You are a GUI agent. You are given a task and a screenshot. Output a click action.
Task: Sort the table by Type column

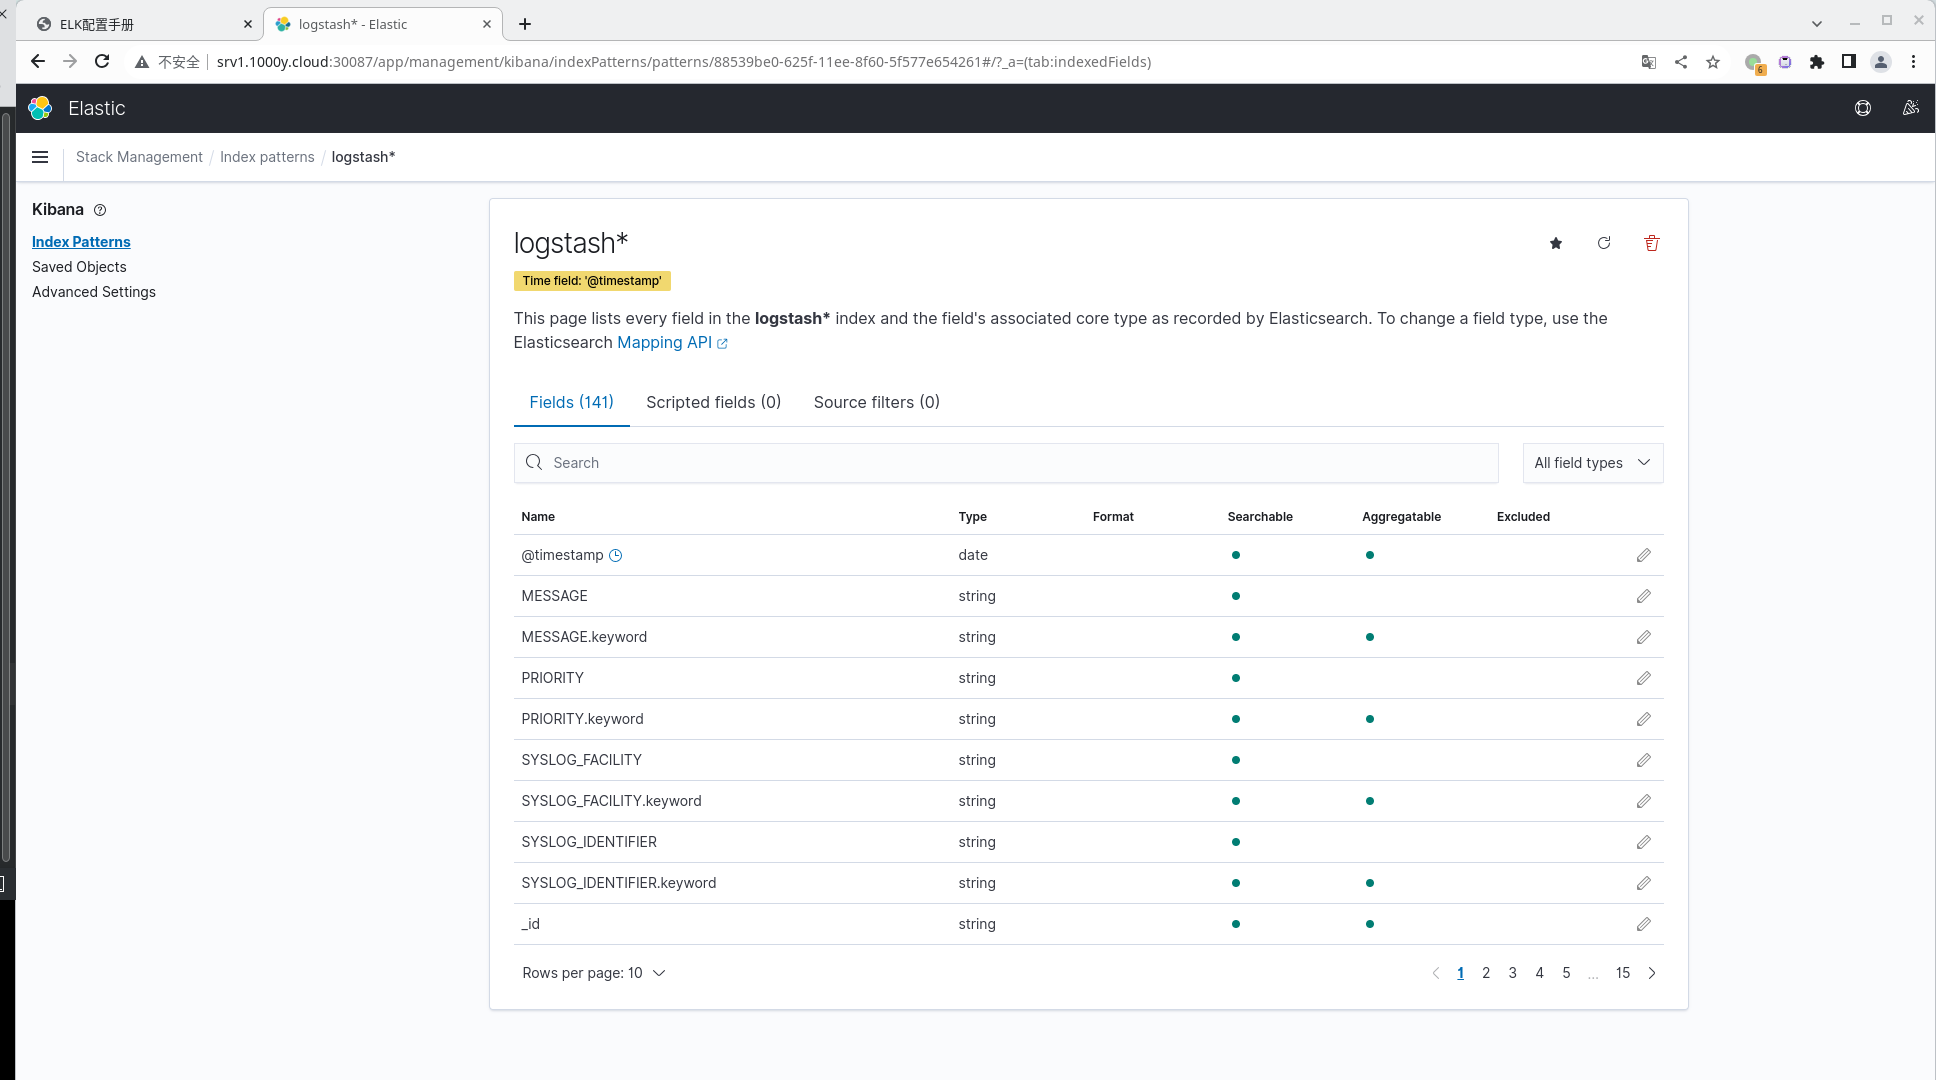(972, 517)
